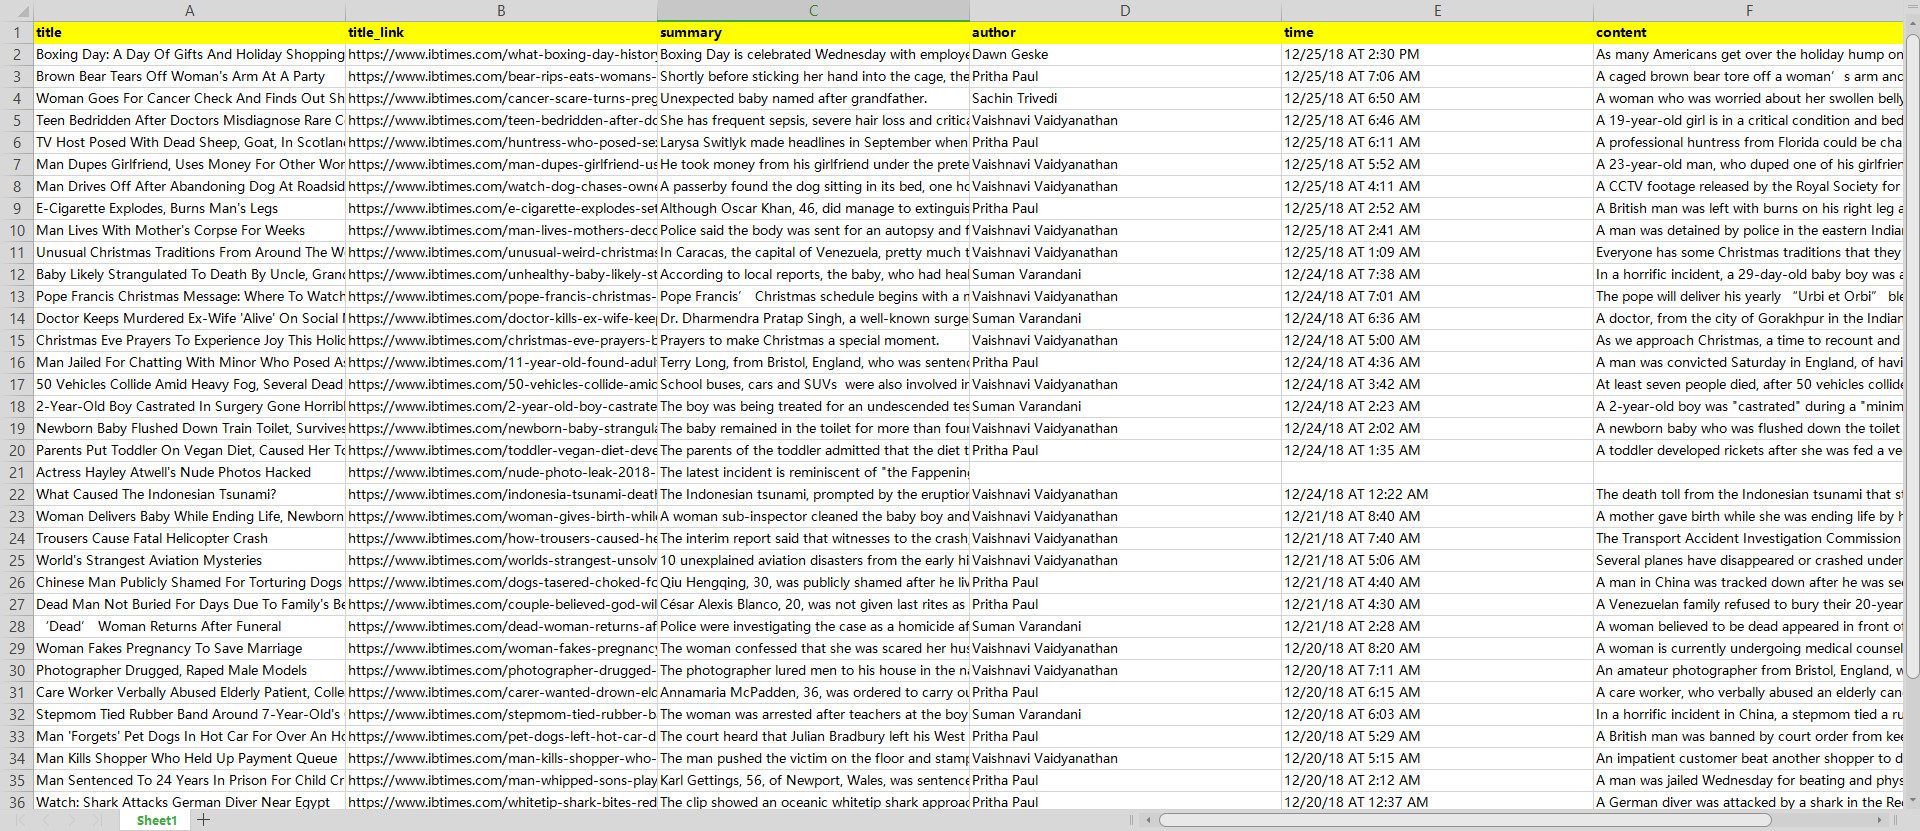Click the '12/20/18 AT 12:37 AM' time cell
The width and height of the screenshot is (1920, 831).
[x=1437, y=802]
